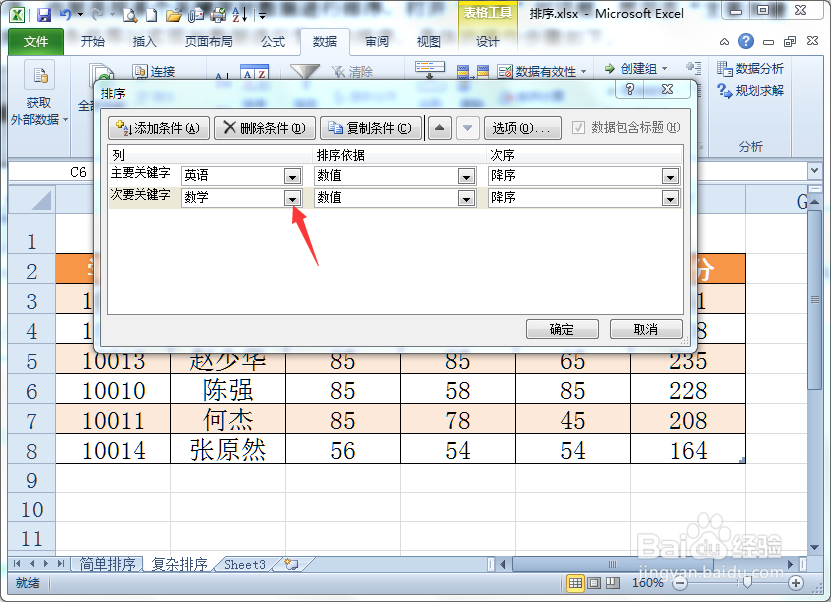This screenshot has height=602, width=831.
Task: Open the Undo history dropdown arrow
Action: (x=81, y=15)
